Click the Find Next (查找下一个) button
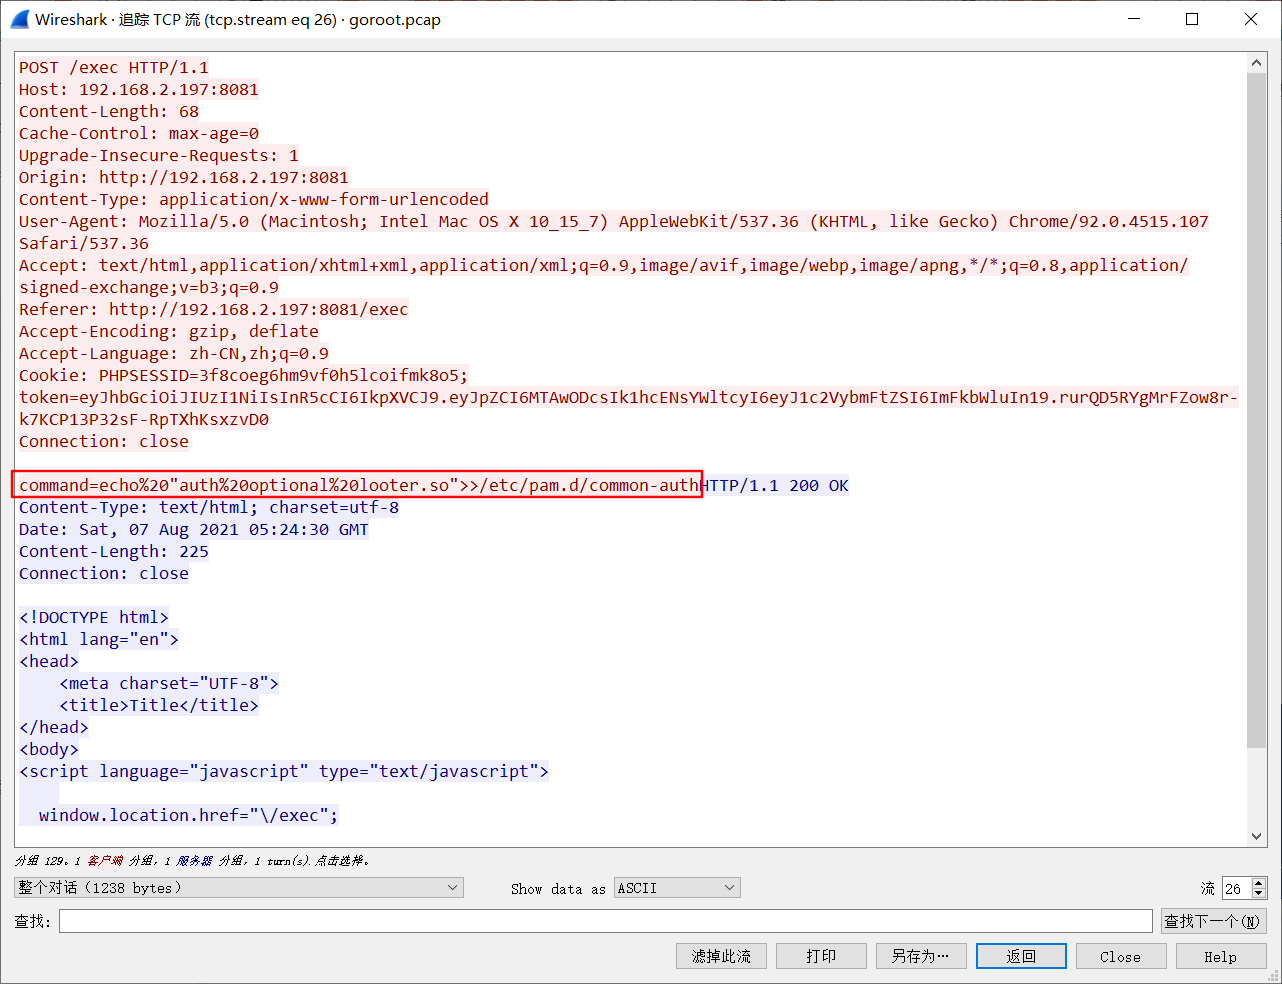1282x984 pixels. tap(1213, 921)
